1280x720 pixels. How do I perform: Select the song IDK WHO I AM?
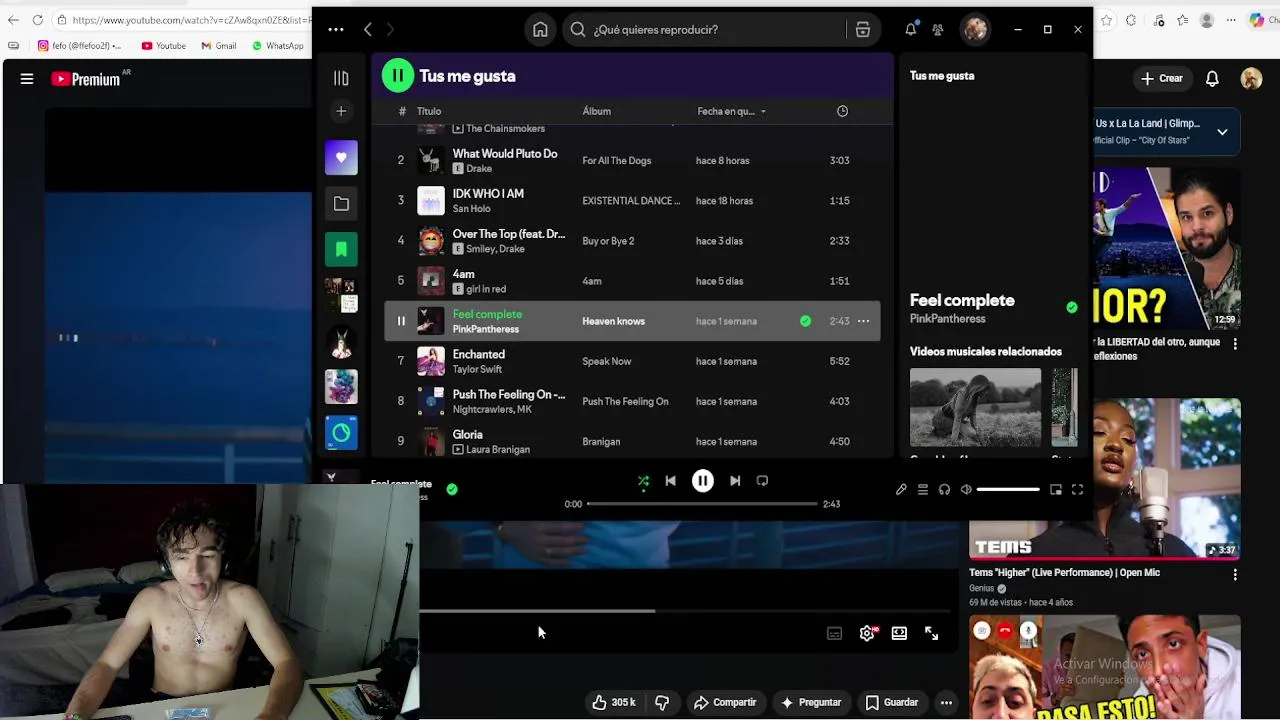(488, 194)
